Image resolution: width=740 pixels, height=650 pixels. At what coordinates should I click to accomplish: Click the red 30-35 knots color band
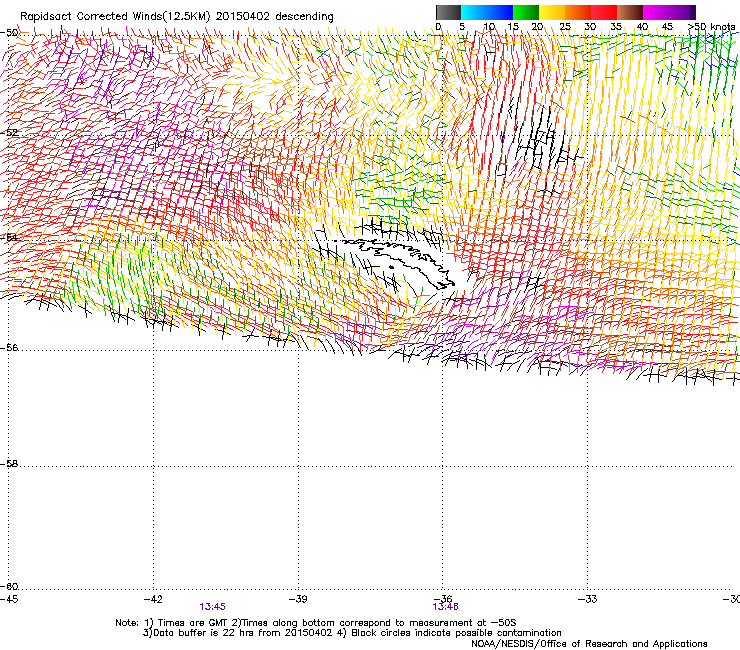pyautogui.click(x=604, y=12)
